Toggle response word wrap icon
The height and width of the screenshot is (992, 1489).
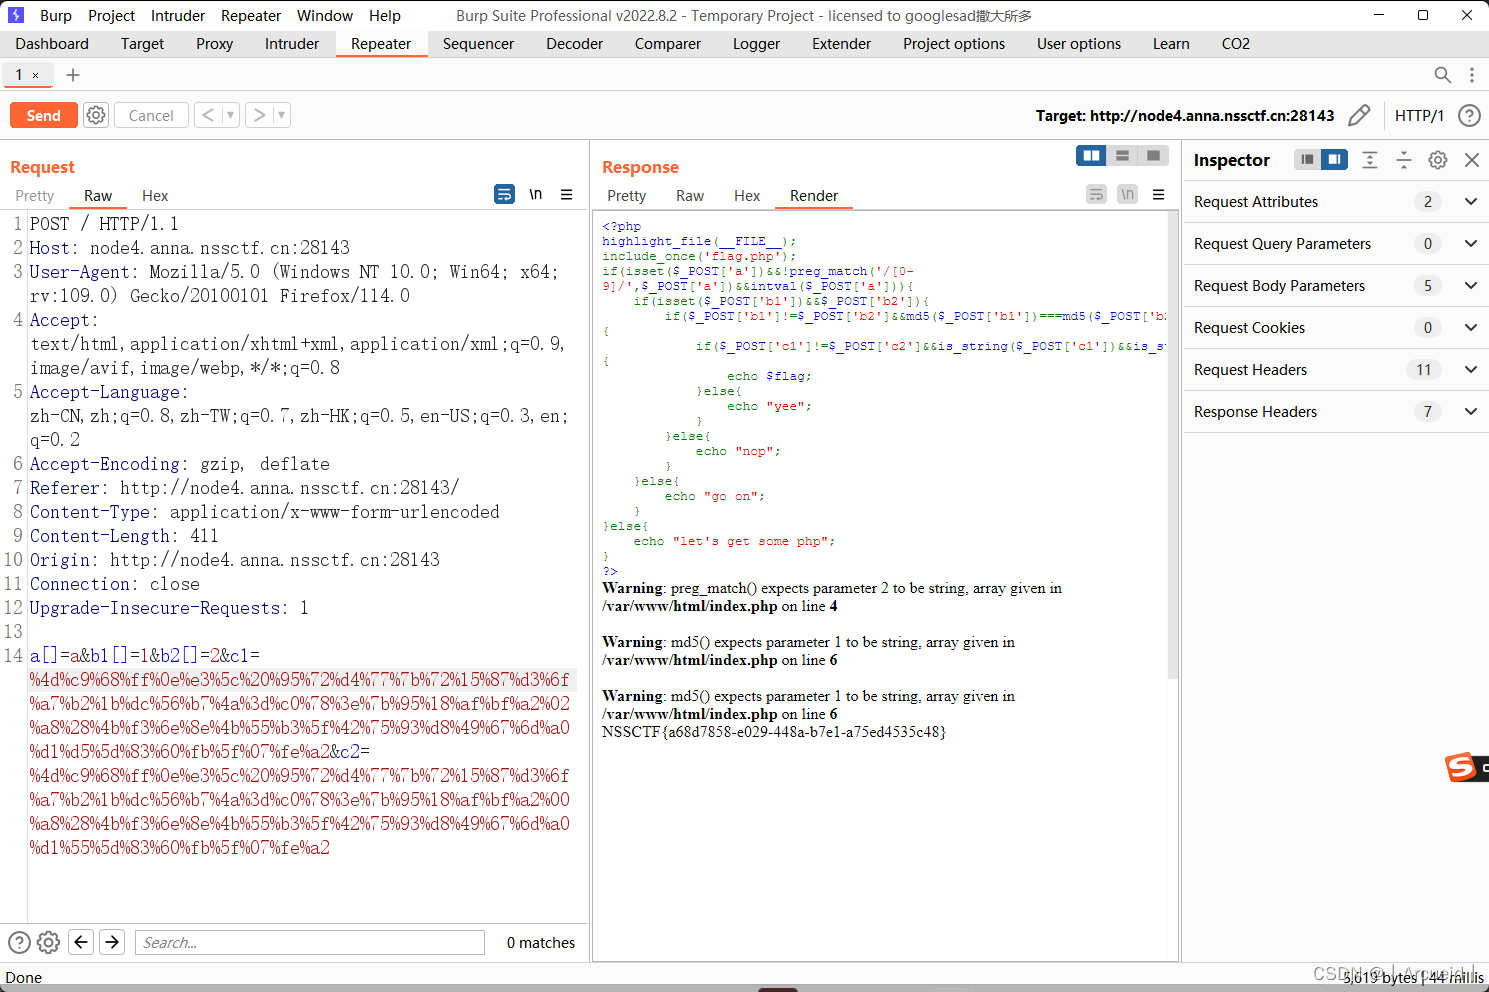(x=1097, y=194)
